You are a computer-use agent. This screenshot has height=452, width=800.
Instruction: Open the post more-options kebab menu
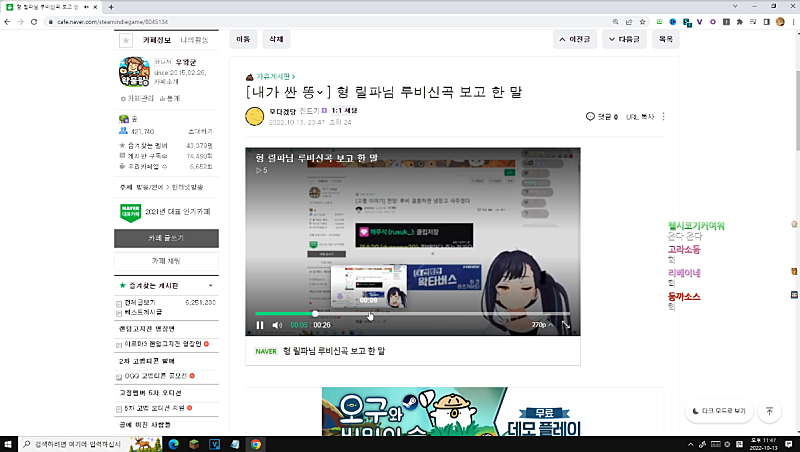tap(663, 116)
